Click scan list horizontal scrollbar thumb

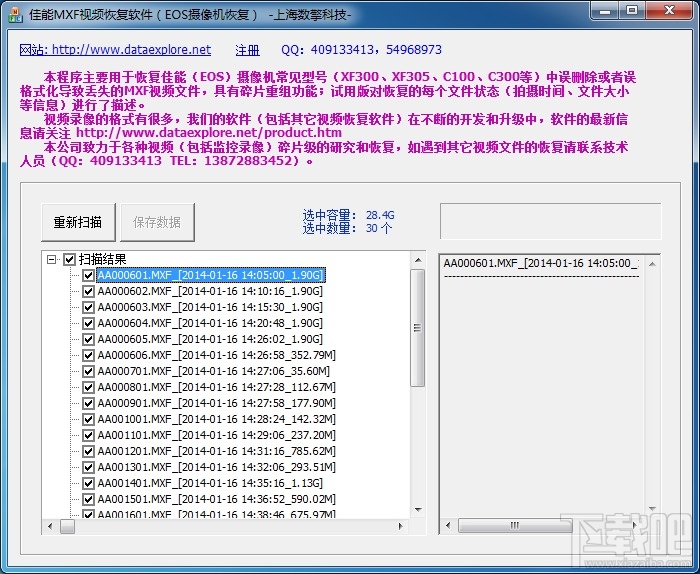pos(67,527)
